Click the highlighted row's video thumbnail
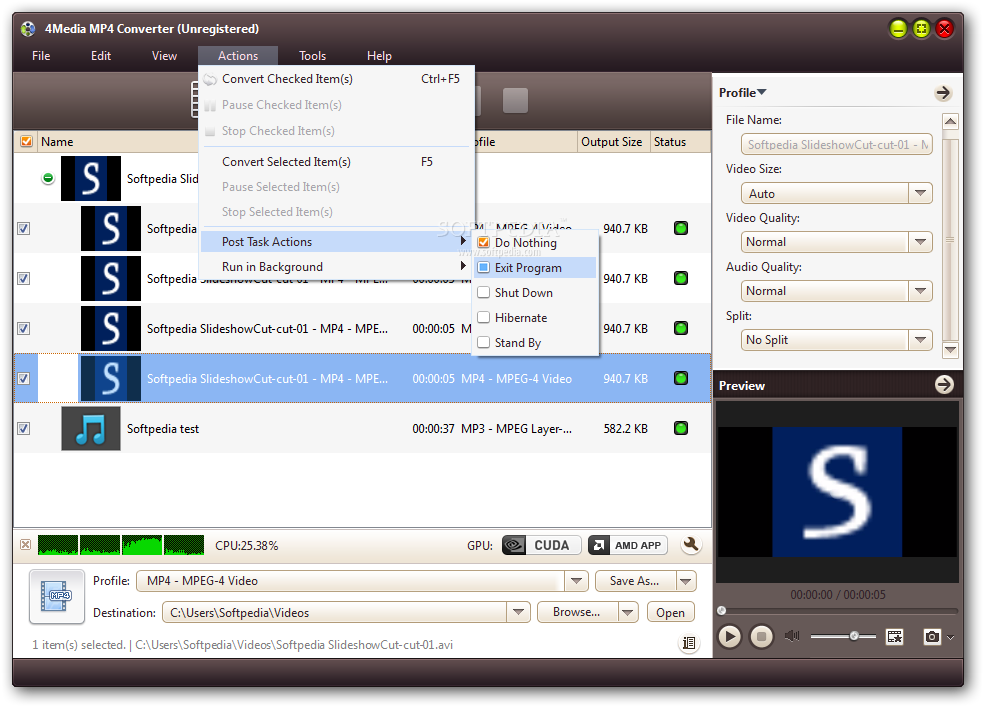Viewport: 984px width, 707px height. point(110,378)
